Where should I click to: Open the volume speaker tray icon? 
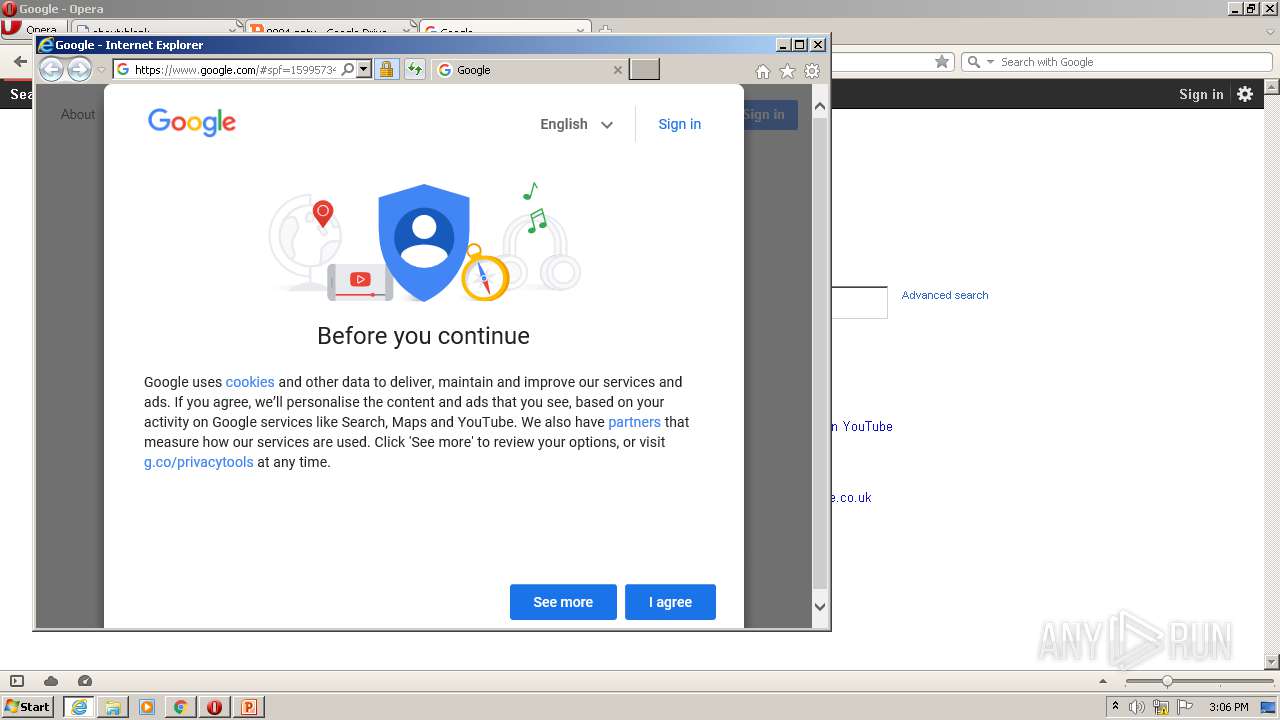click(1137, 707)
